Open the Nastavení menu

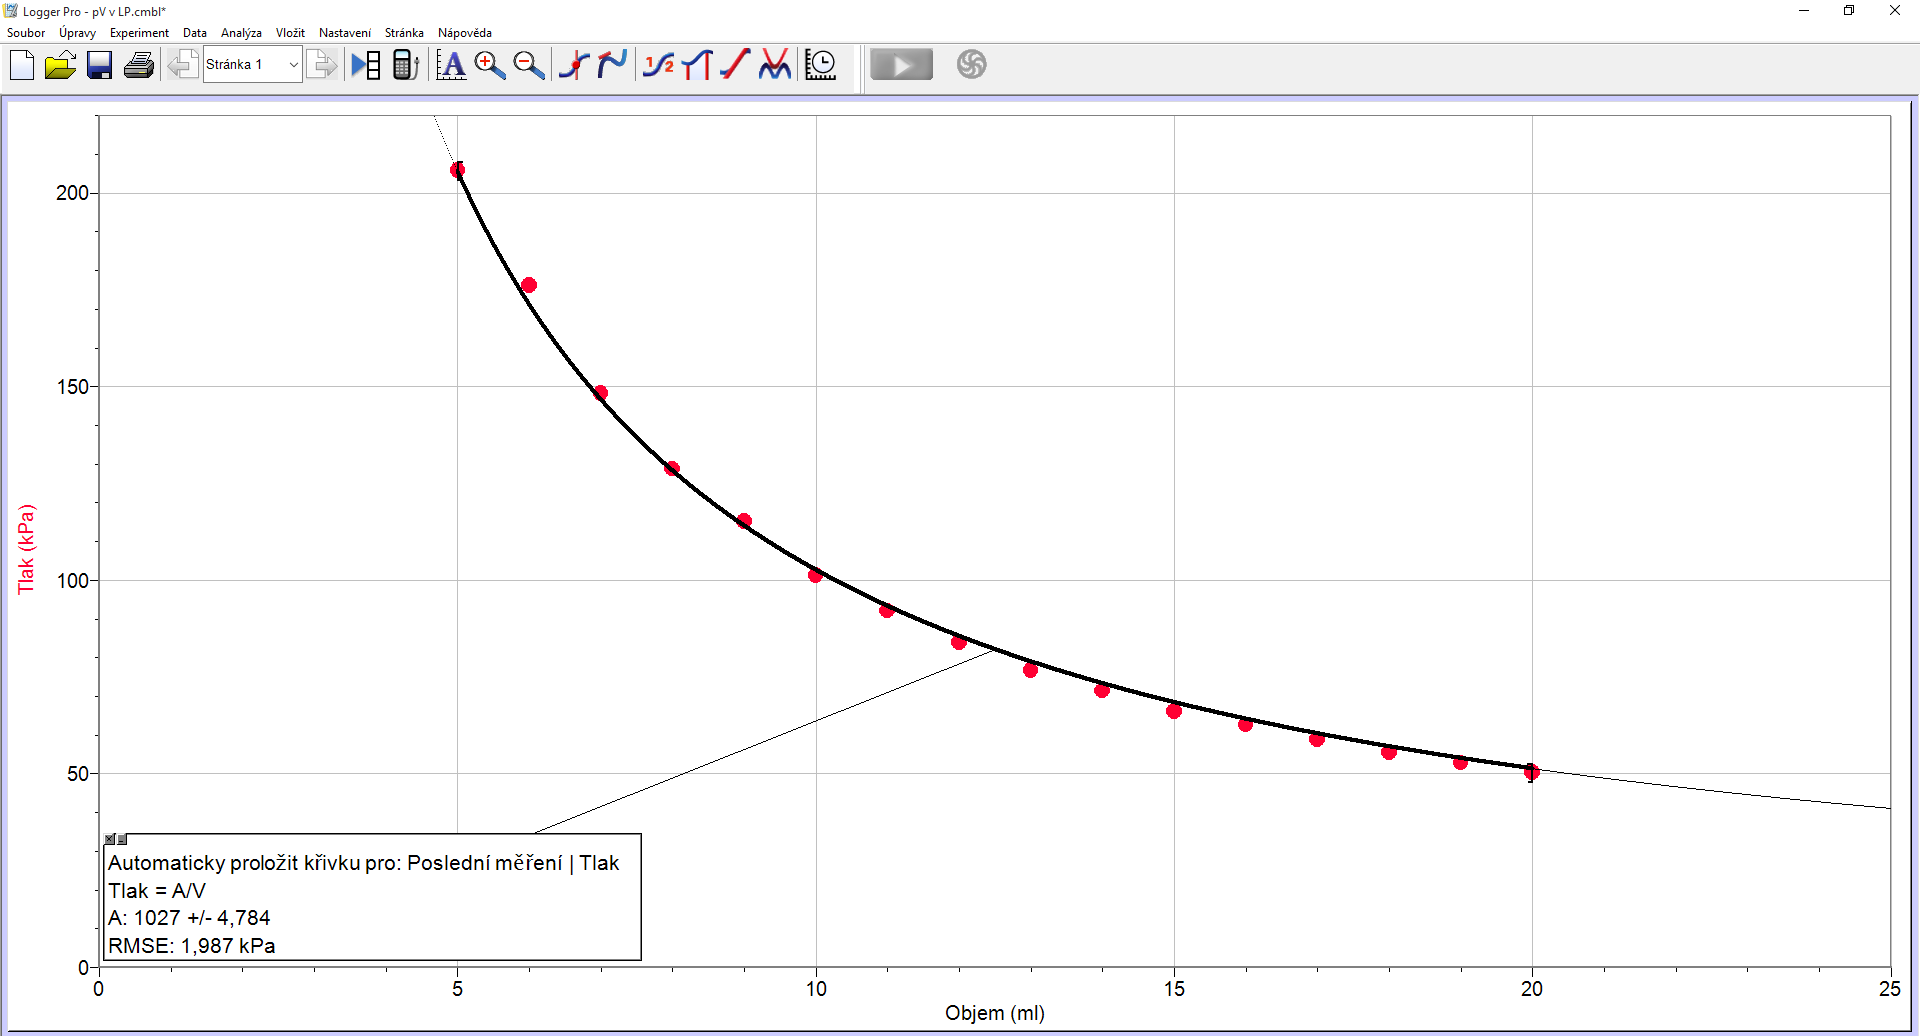345,33
